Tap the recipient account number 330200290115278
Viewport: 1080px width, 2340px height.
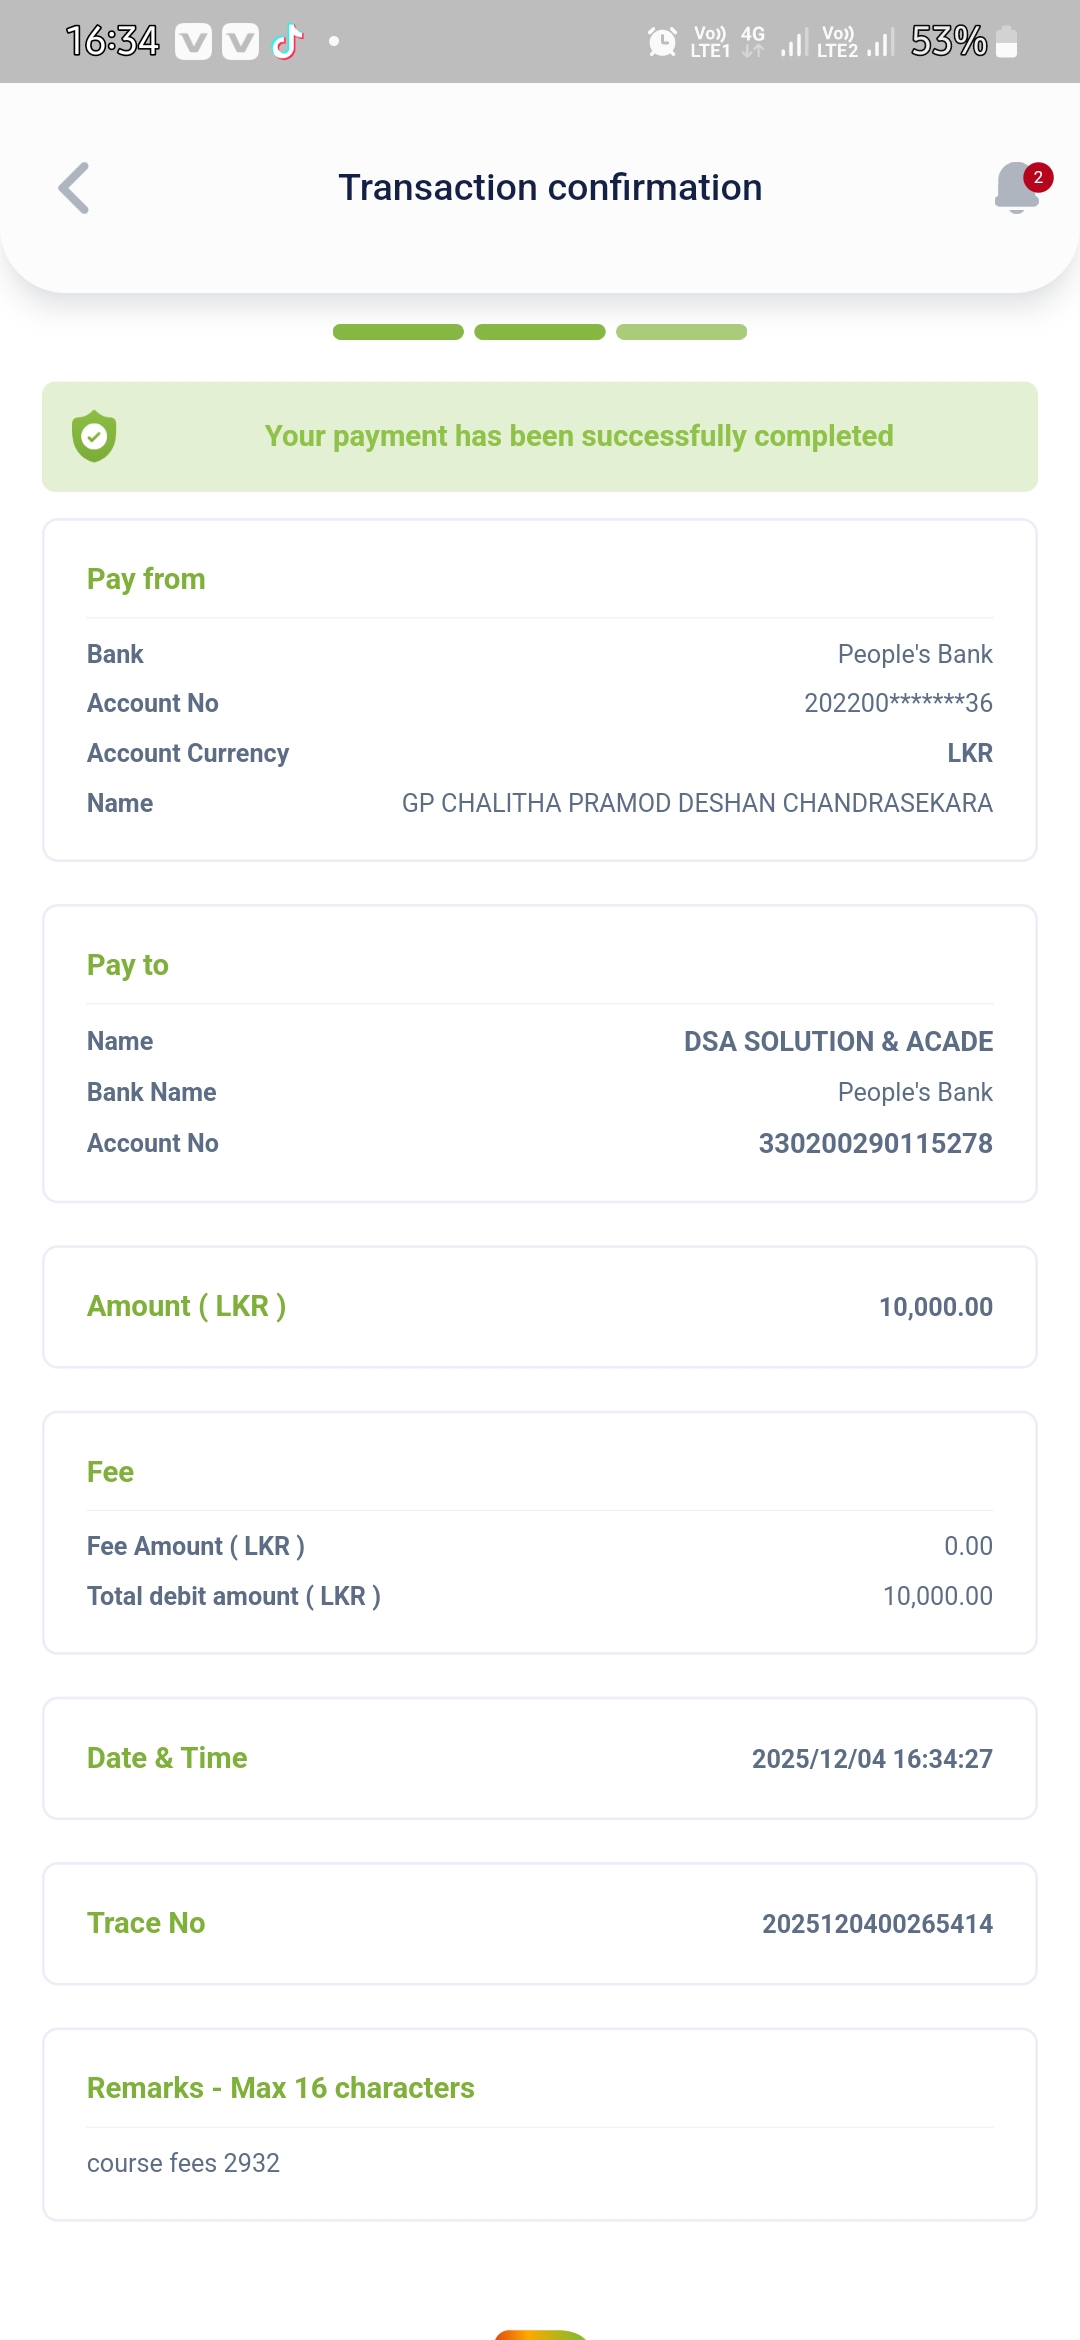coord(875,1143)
